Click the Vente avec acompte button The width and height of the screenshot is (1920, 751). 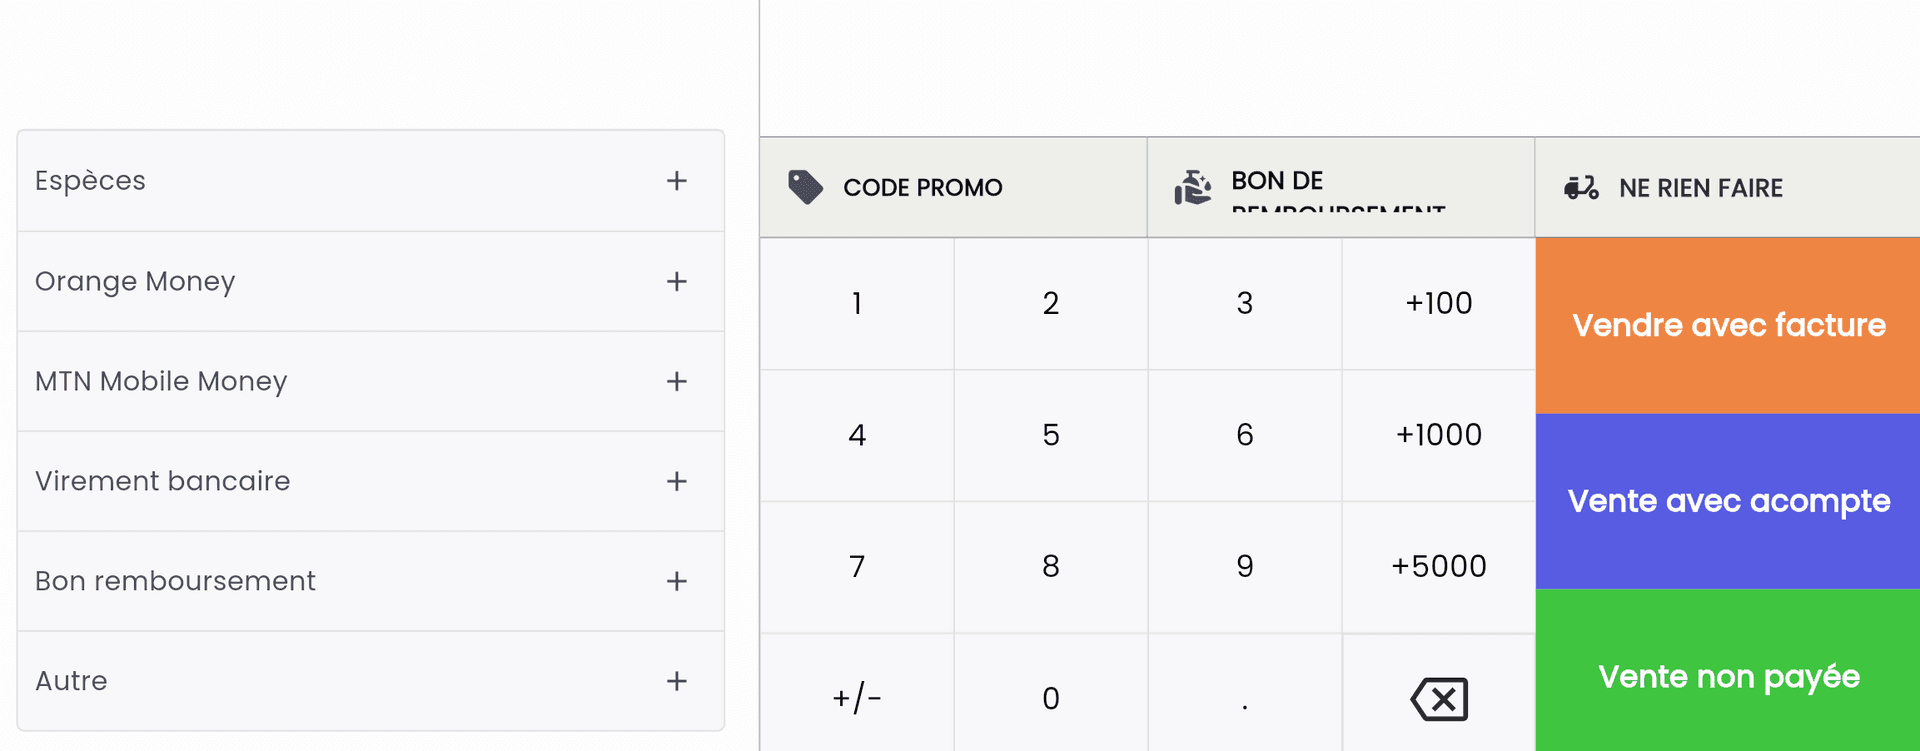click(1727, 500)
